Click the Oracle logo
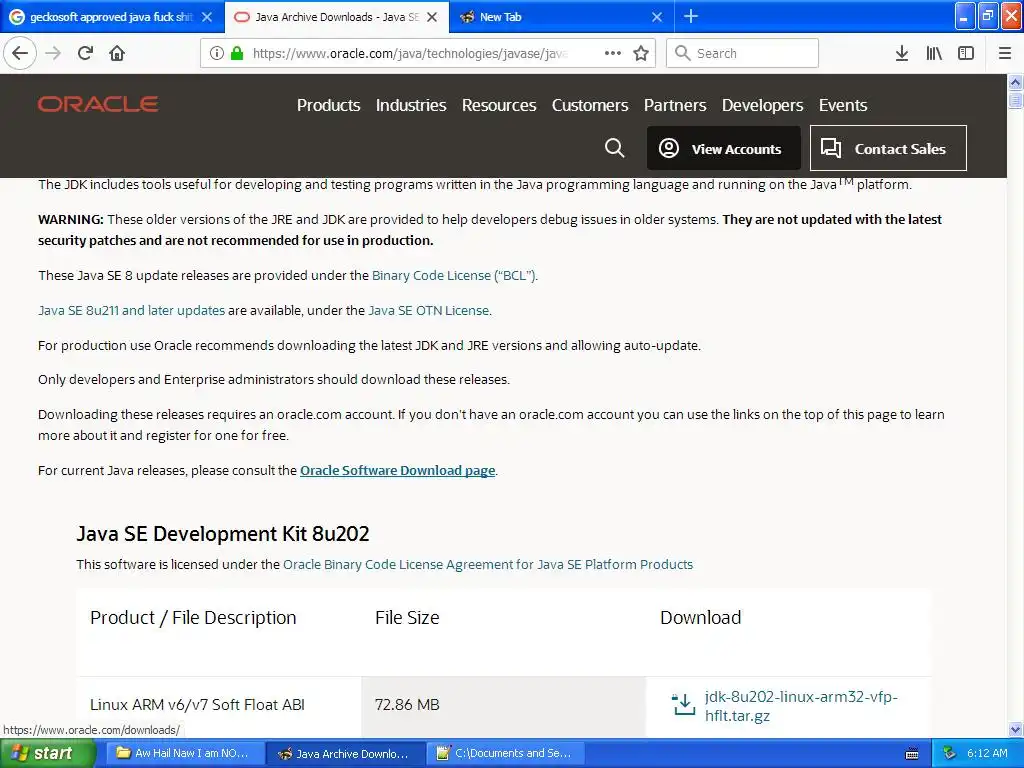 pos(98,104)
